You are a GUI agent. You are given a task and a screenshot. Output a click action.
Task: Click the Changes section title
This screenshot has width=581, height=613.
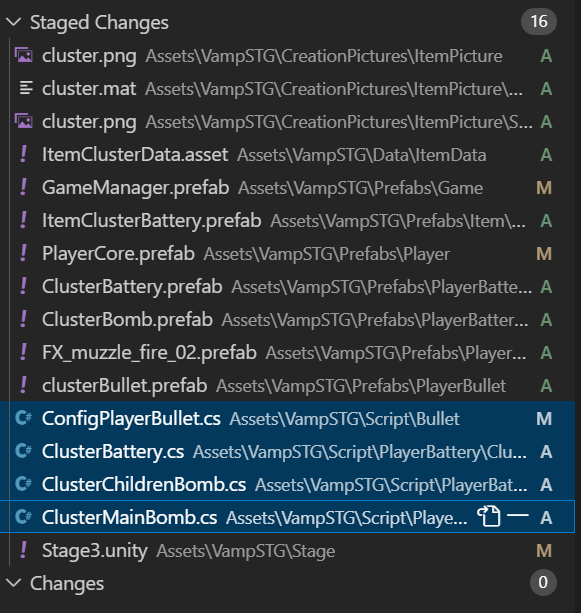(x=67, y=583)
